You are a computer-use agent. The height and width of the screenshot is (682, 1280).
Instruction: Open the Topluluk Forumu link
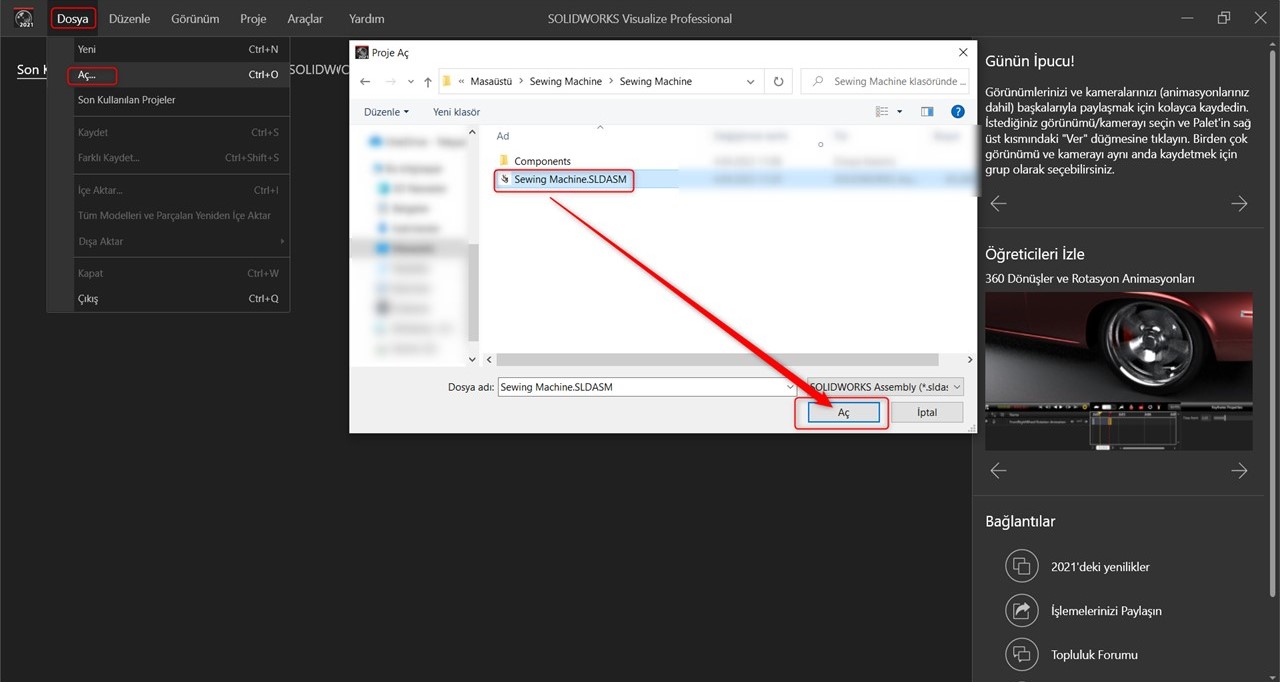coord(1094,655)
